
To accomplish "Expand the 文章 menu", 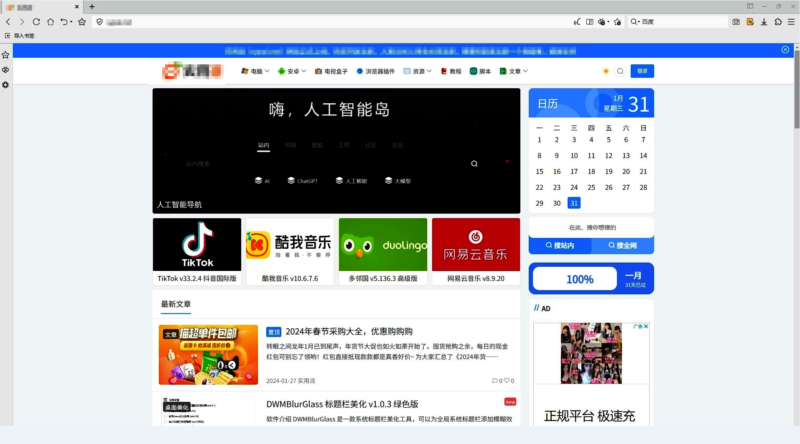I will pos(513,71).
